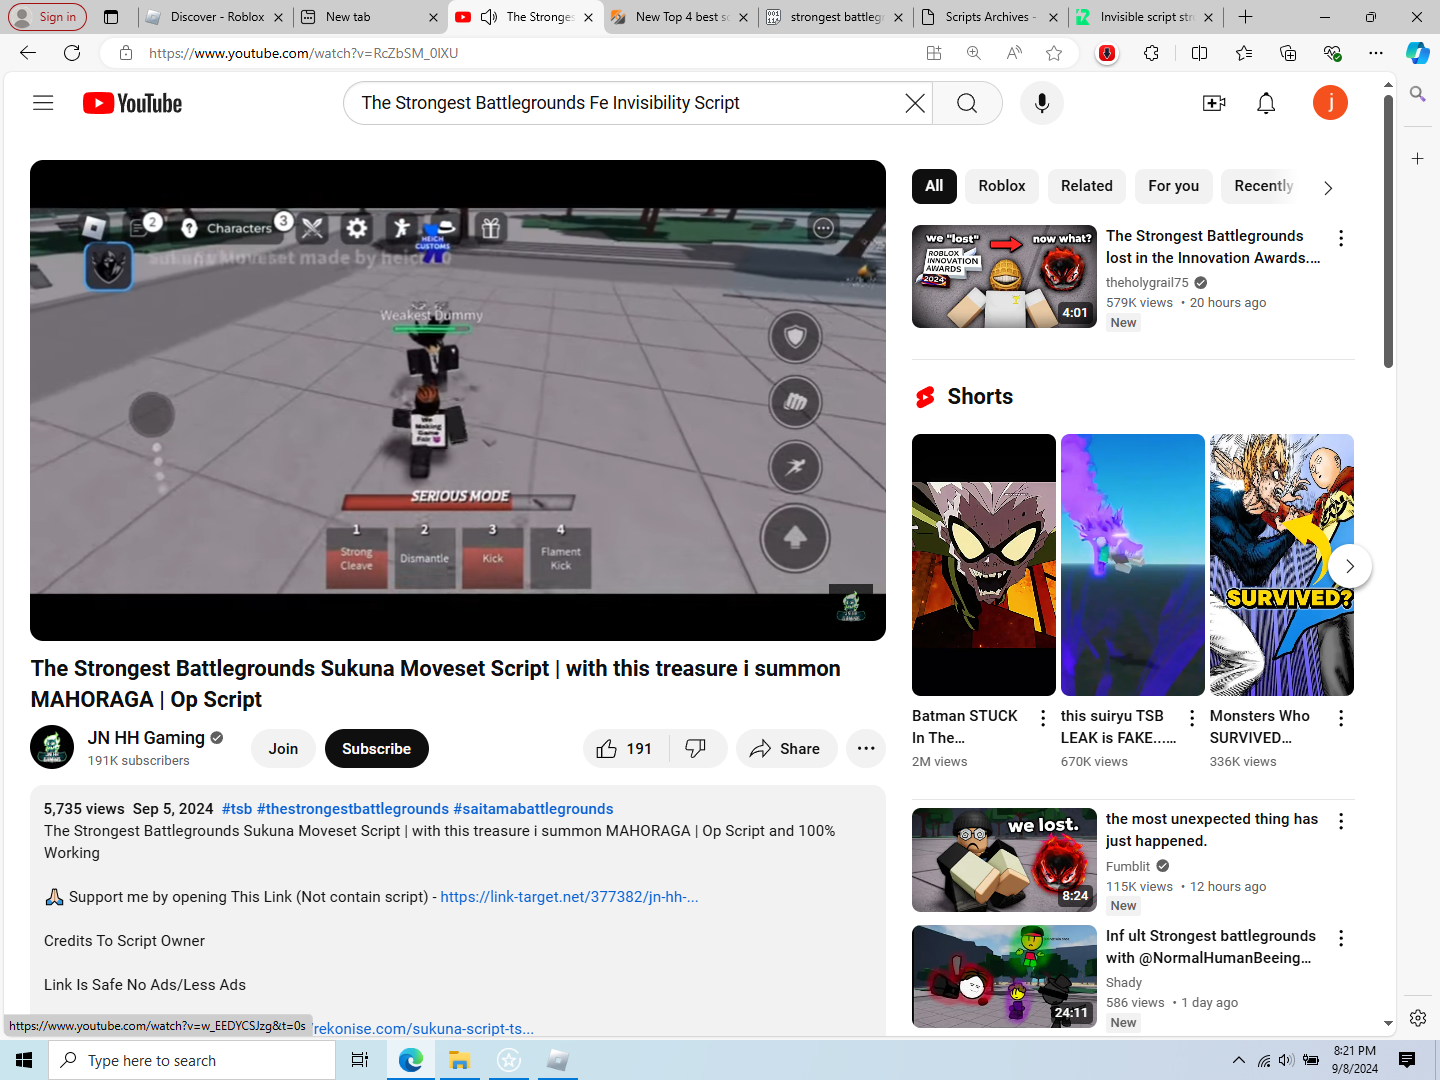Sign in to the Edge profile
This screenshot has height=1080, width=1440.
[48, 17]
